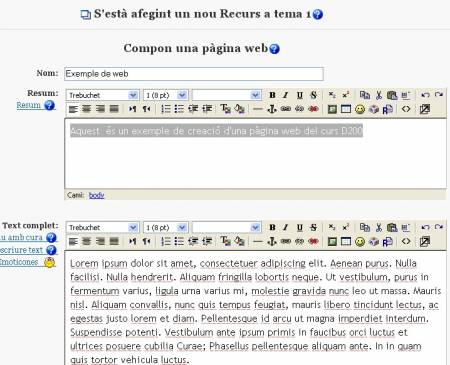Open the empty style dropdown in Resum editor
Image resolution: width=450 pixels, height=365 pixels.
[226, 95]
